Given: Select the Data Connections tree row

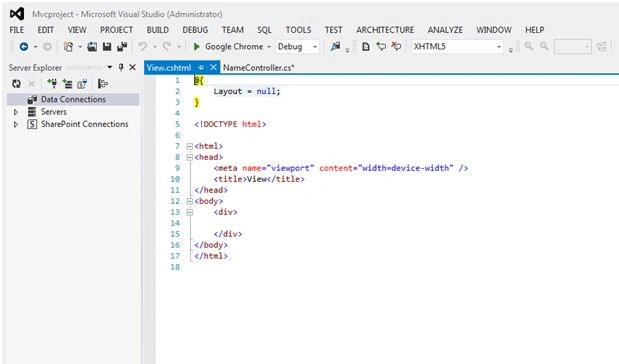Looking at the screenshot, I should pos(73,99).
